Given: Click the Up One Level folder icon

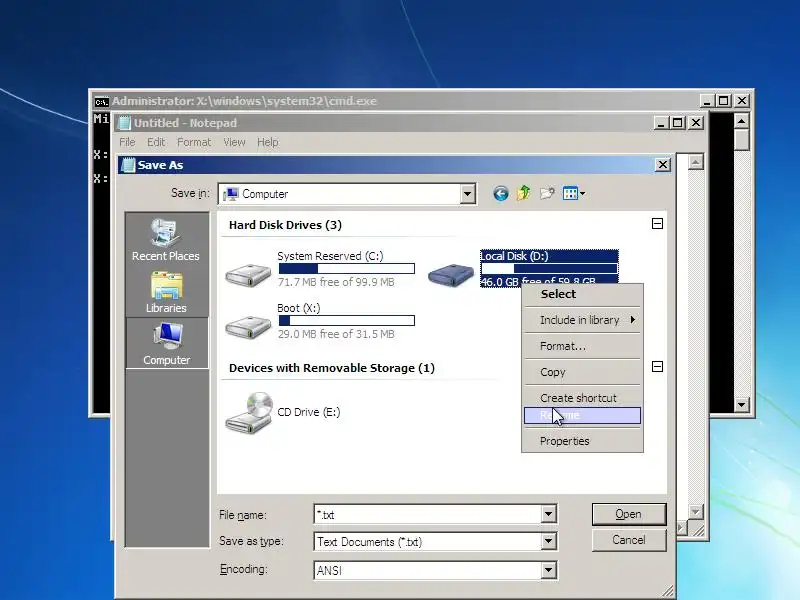Looking at the screenshot, I should (523, 193).
